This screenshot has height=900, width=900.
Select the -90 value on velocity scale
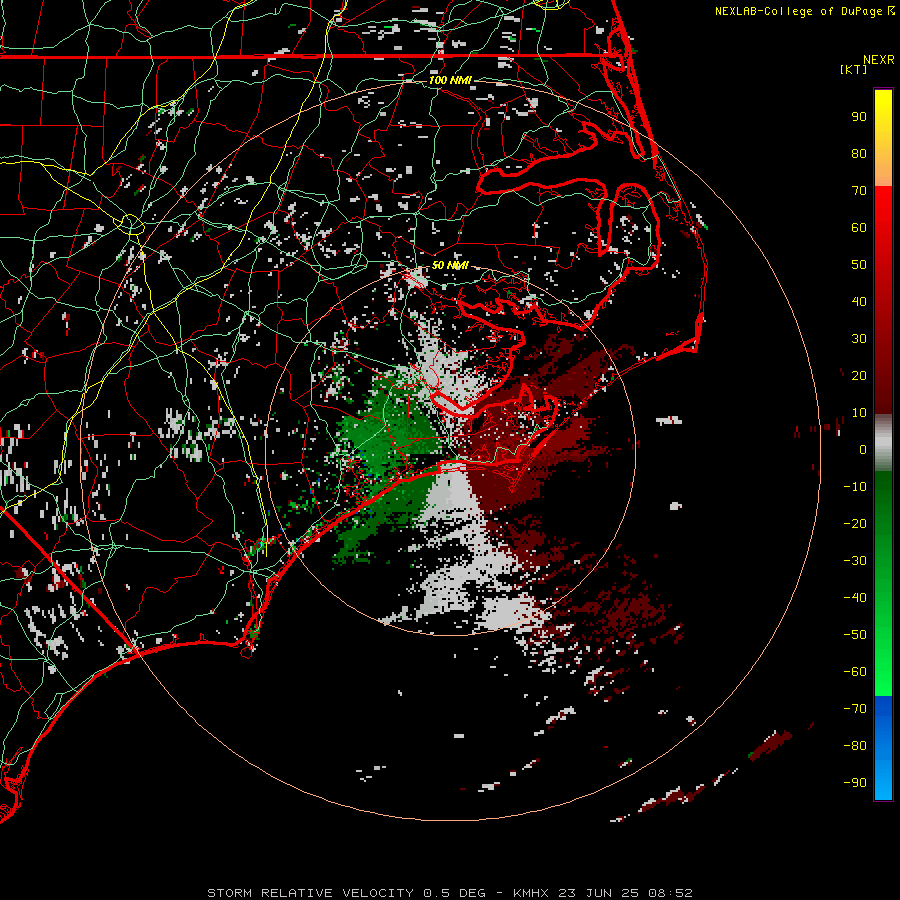[x=855, y=783]
